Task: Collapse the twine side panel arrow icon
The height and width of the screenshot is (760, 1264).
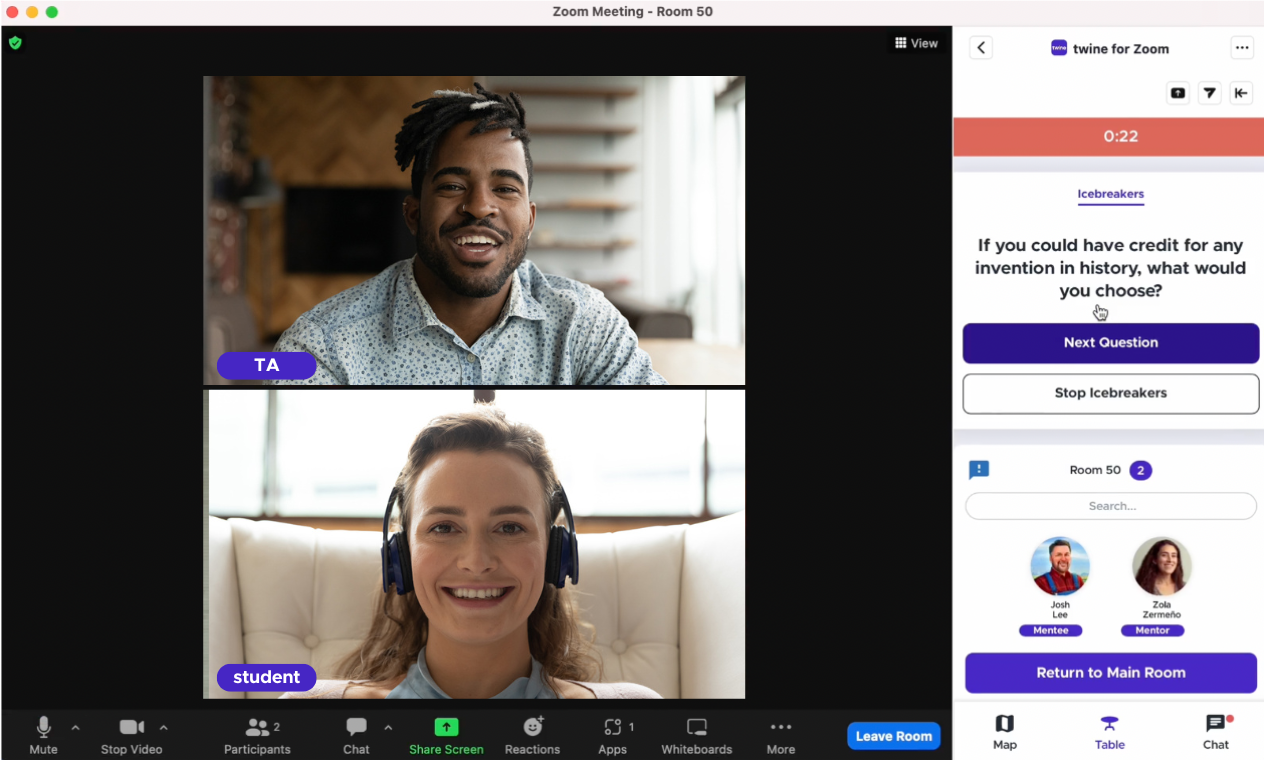Action: pyautogui.click(x=1241, y=93)
